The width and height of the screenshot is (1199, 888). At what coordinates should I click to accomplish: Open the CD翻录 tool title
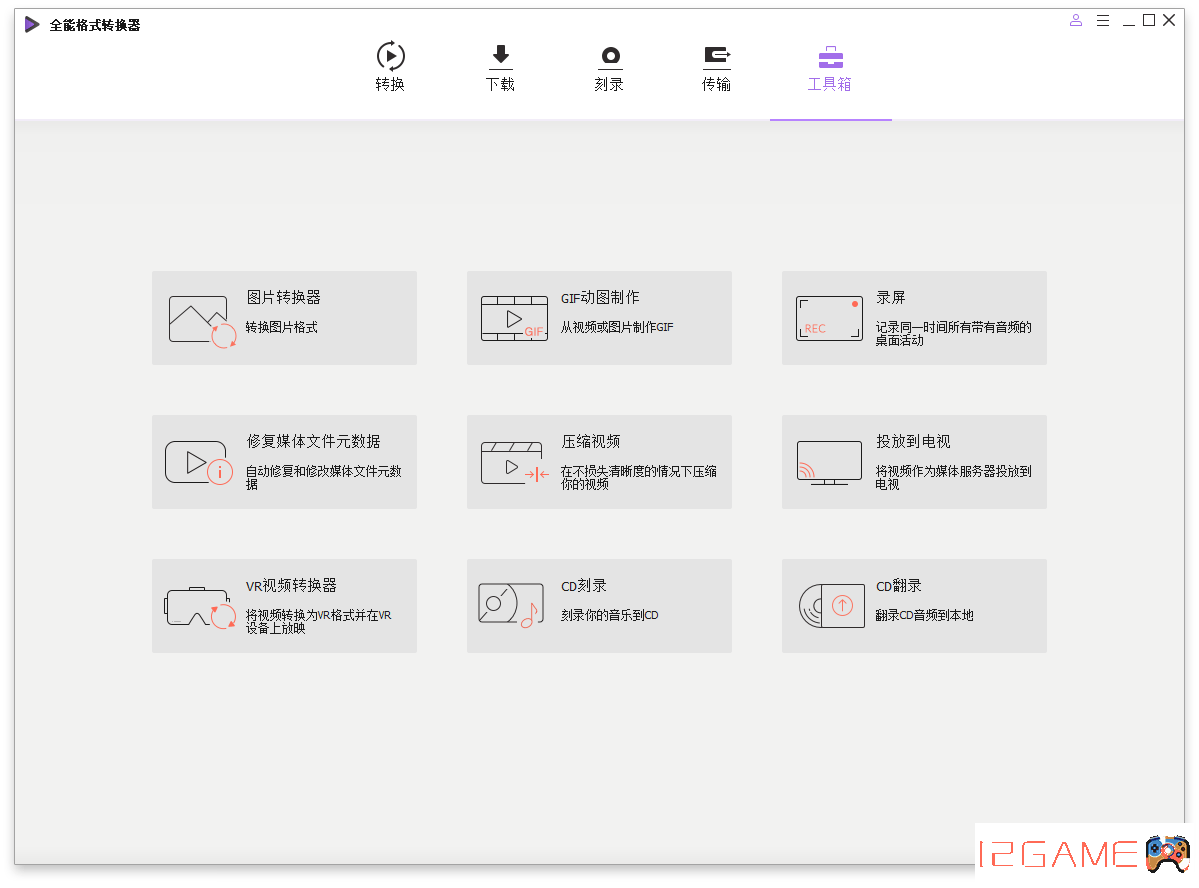click(898, 586)
